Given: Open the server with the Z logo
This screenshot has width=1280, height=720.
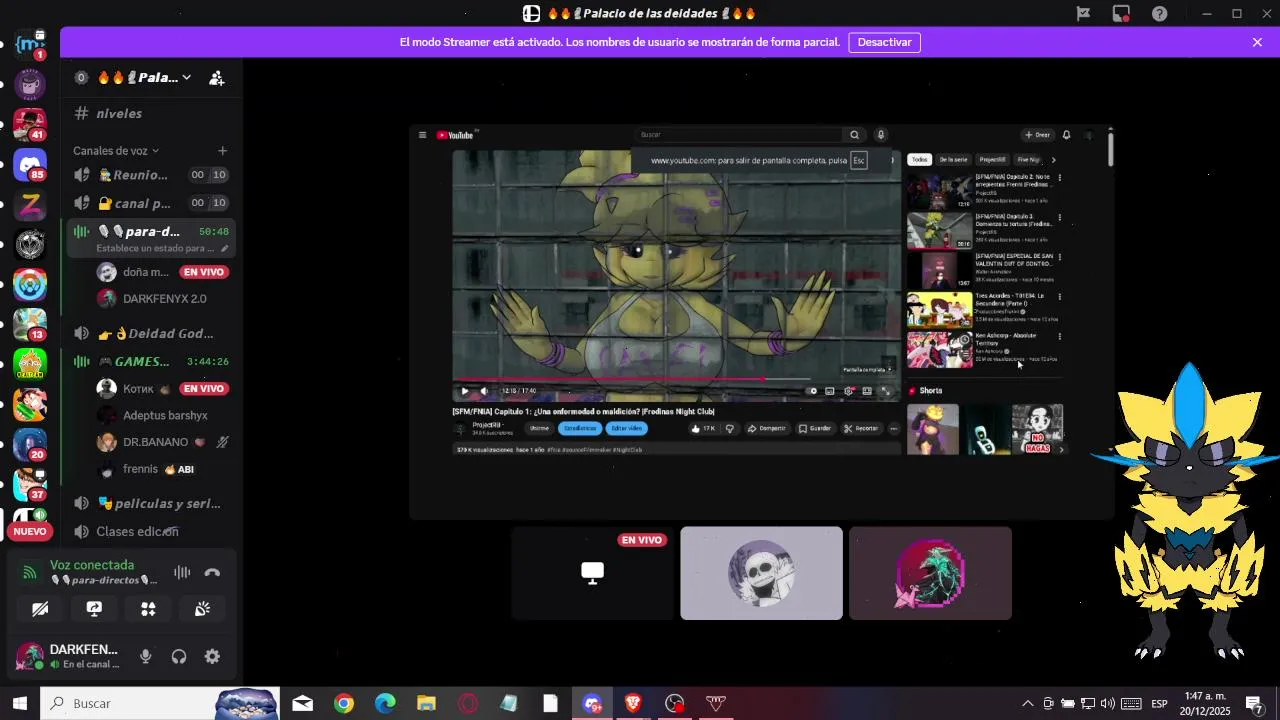Looking at the screenshot, I should point(30,205).
